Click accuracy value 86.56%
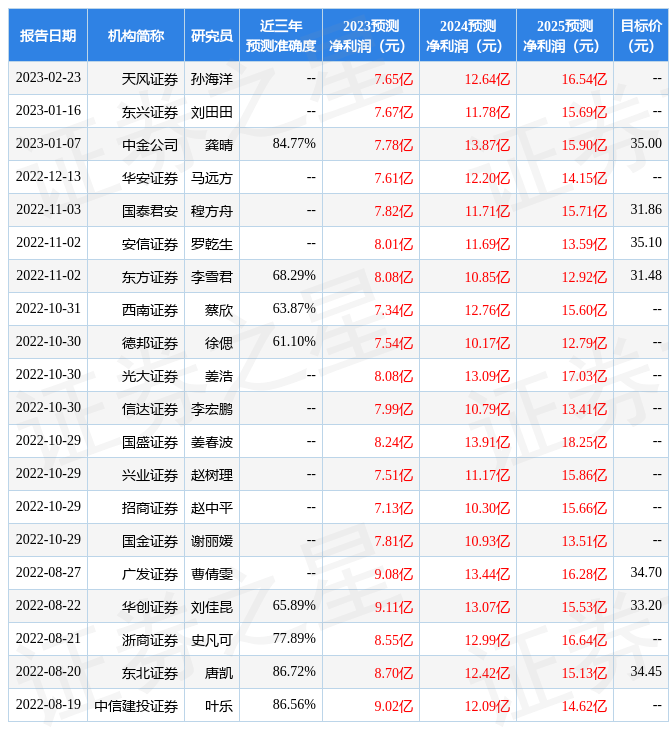 tap(294, 704)
